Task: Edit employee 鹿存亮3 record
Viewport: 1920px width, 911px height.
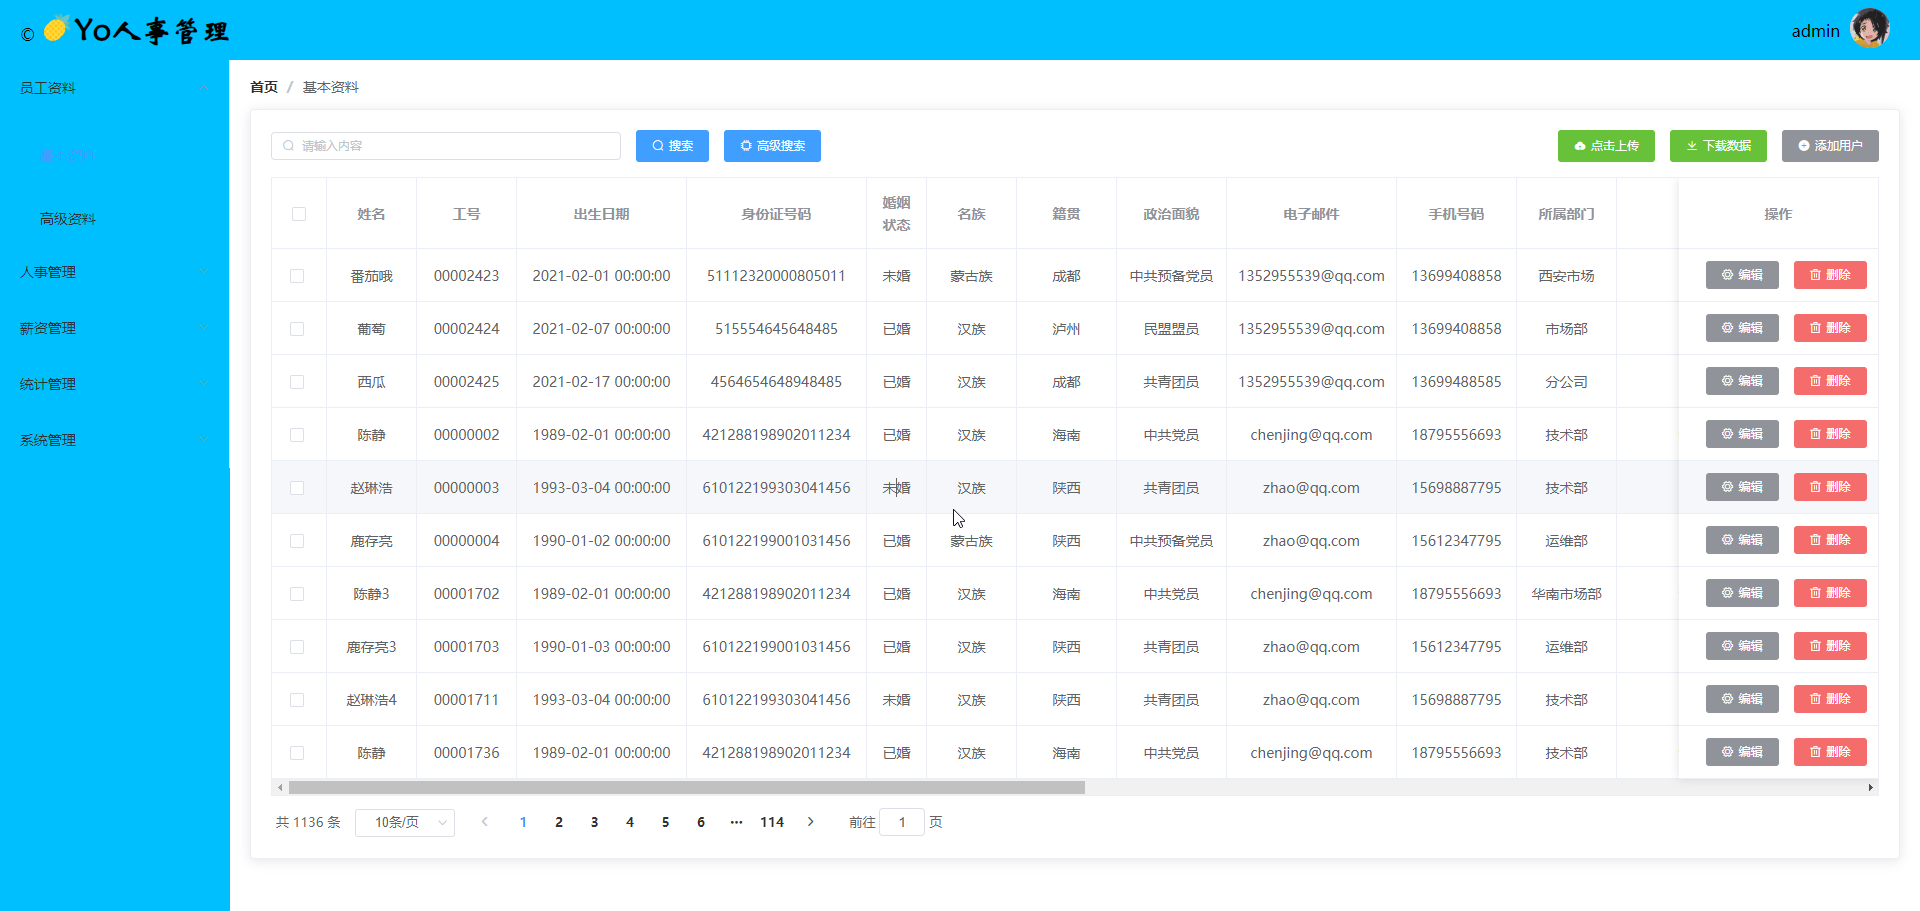Action: (1742, 646)
